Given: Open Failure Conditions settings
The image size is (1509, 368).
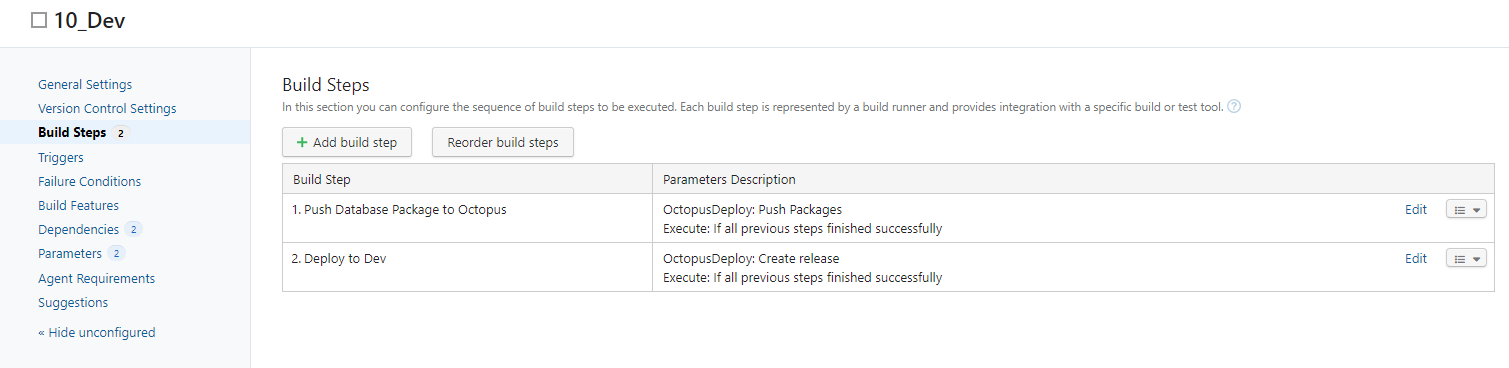Looking at the screenshot, I should tap(89, 182).
